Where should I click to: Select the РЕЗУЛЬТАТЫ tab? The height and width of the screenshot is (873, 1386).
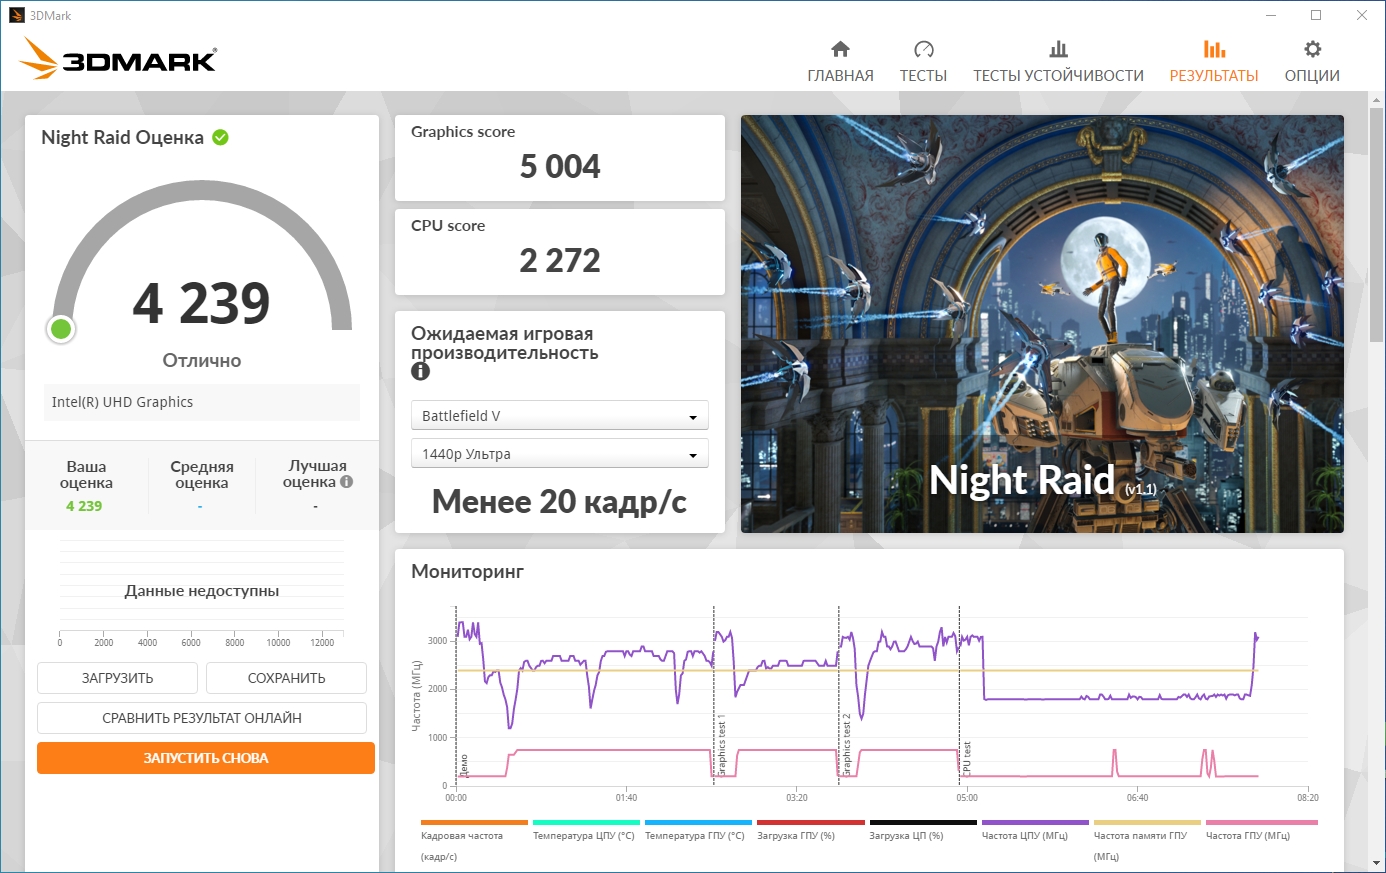pos(1214,62)
